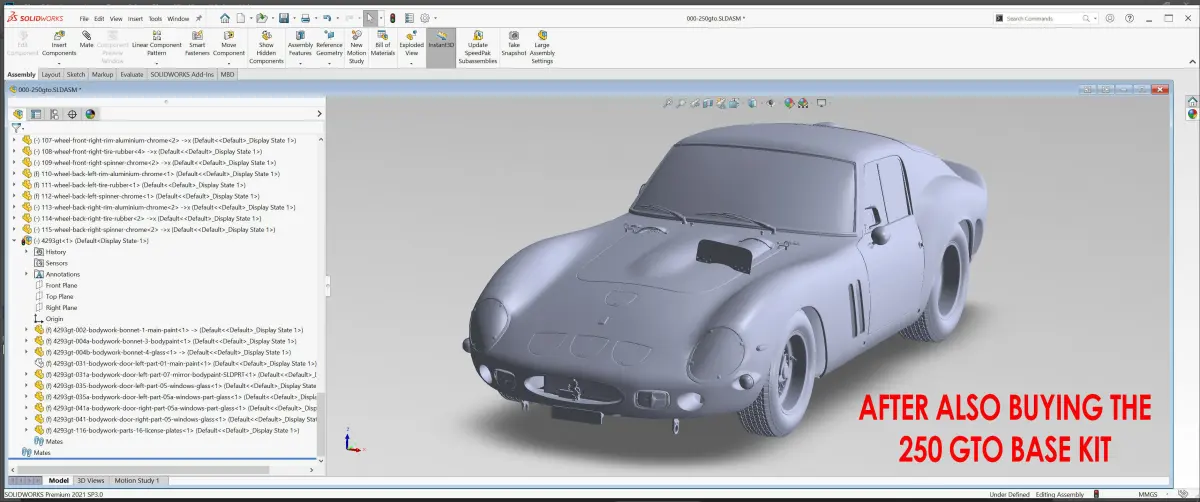Click Update SpeedPak Subassemblies
This screenshot has height=502, width=1200.
(477, 47)
